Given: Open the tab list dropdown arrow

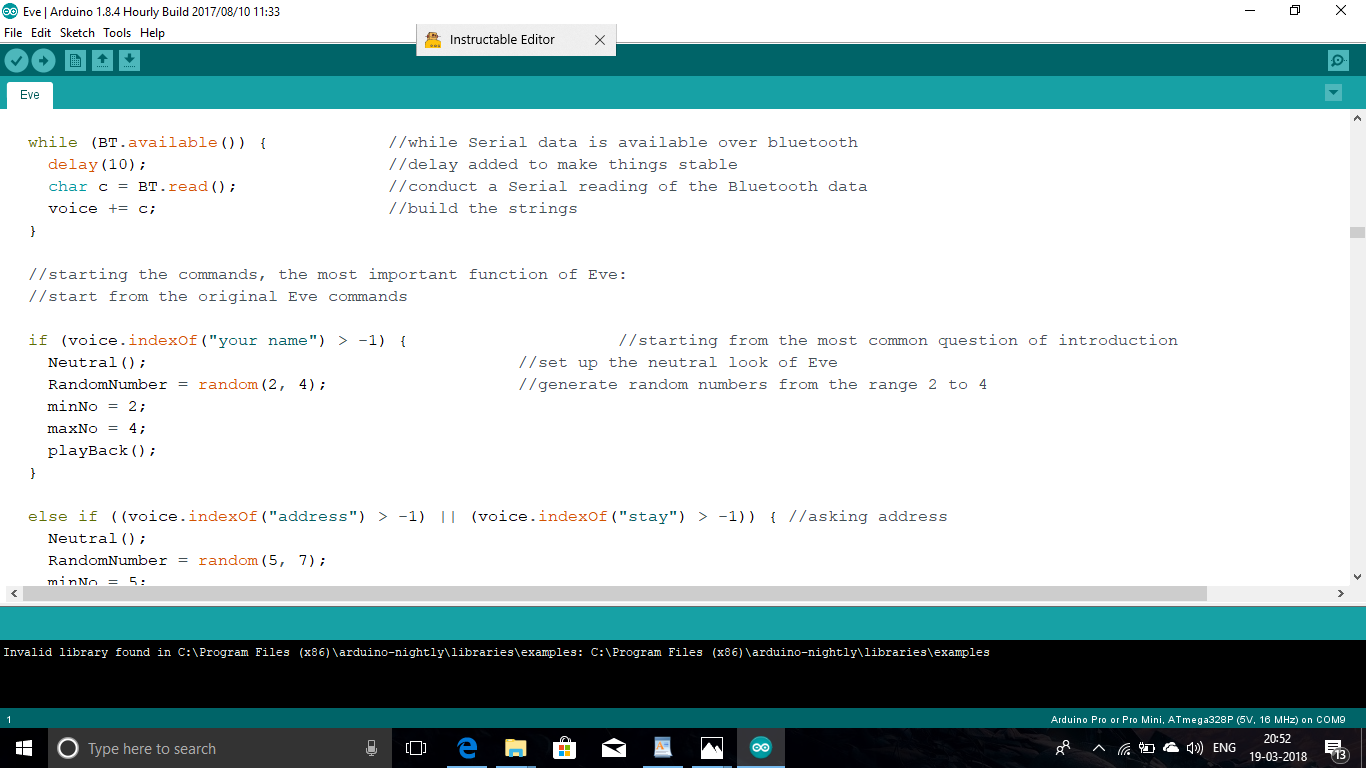Looking at the screenshot, I should [1333, 92].
